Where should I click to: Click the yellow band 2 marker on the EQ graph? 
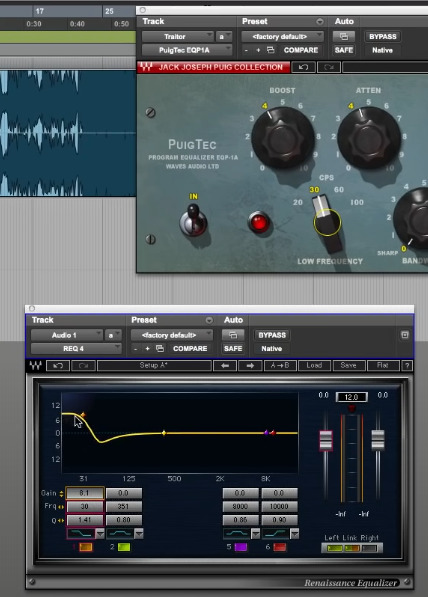(164, 433)
